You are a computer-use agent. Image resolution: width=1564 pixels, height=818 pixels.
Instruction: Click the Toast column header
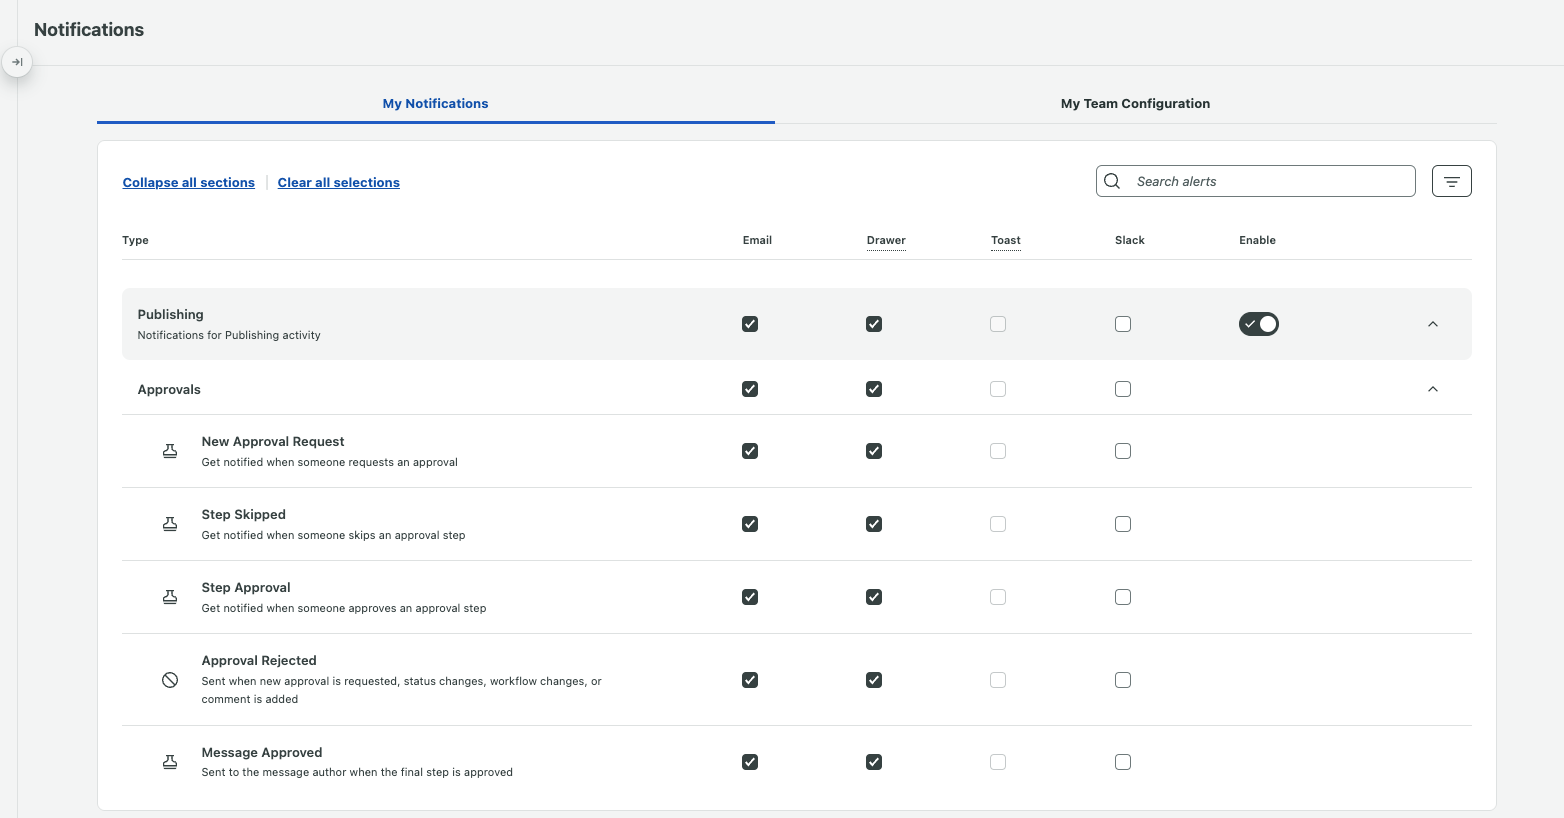tap(1005, 240)
